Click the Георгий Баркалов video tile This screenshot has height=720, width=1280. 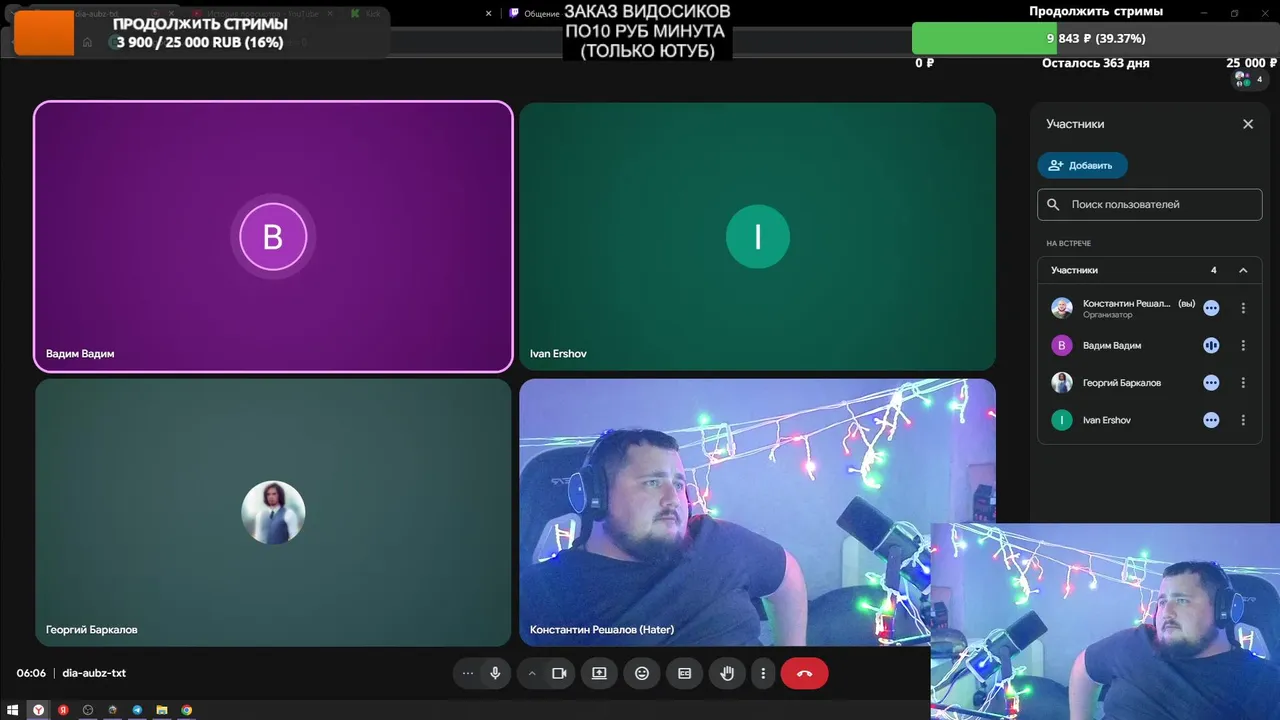click(273, 512)
